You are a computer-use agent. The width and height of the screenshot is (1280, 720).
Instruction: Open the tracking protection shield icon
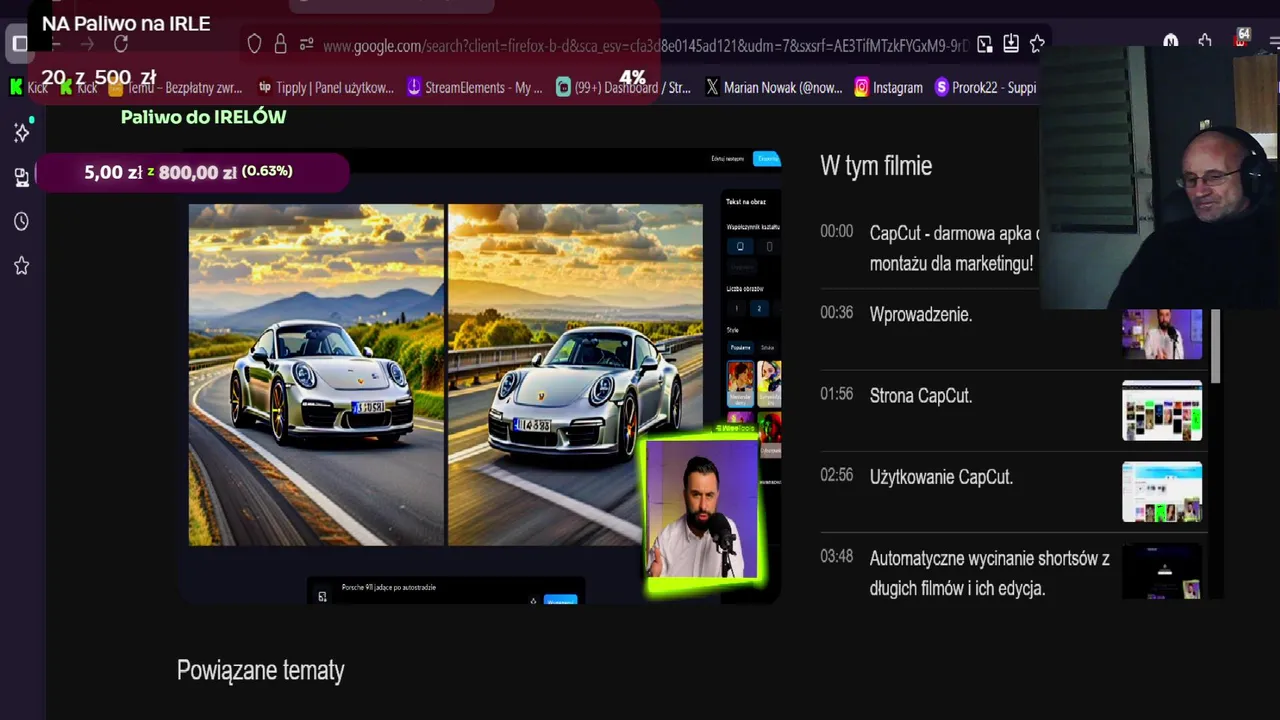pos(254,44)
